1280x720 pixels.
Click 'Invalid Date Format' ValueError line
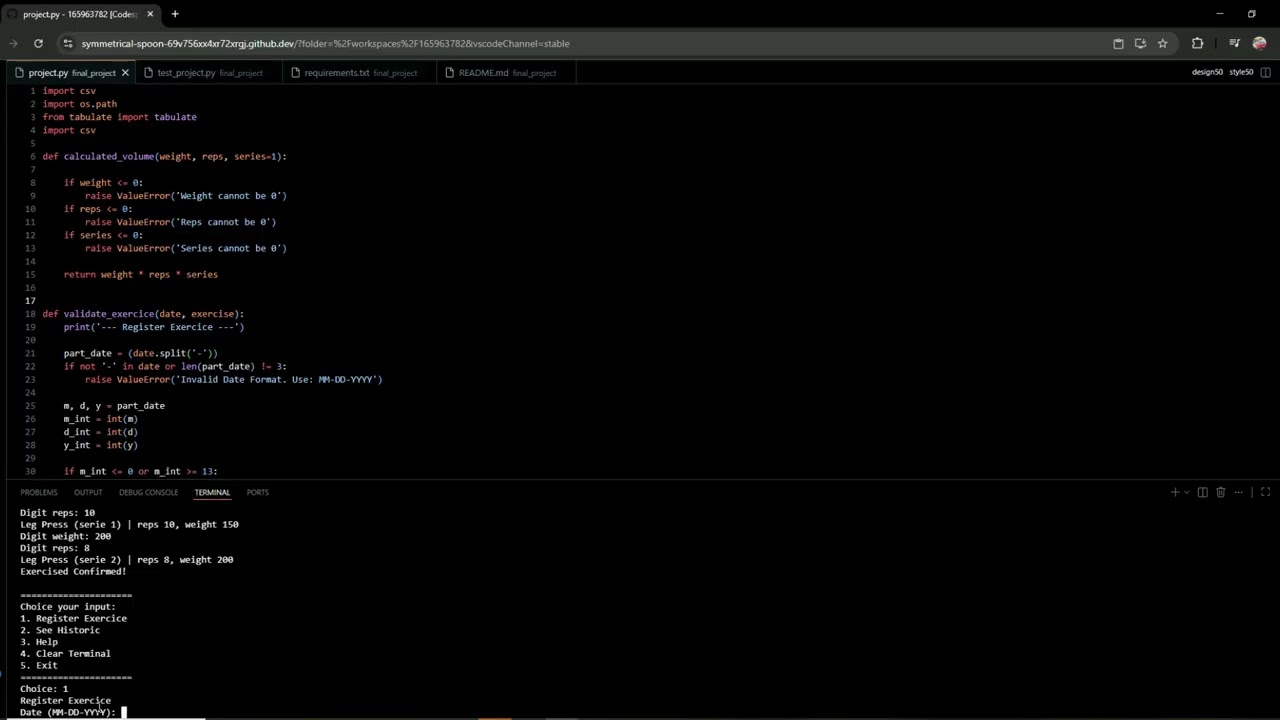click(x=233, y=380)
